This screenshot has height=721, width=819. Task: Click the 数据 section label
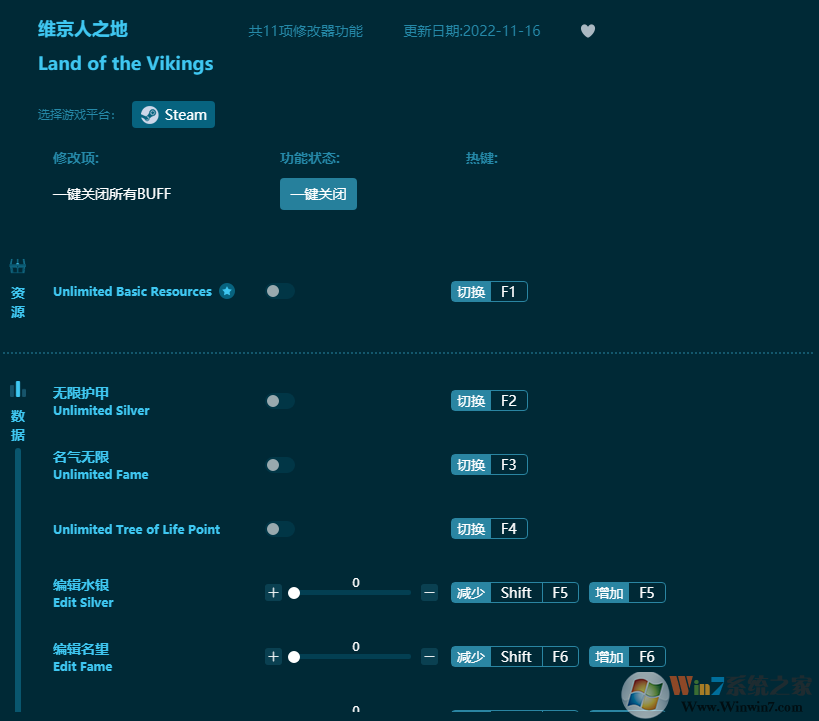pos(18,425)
